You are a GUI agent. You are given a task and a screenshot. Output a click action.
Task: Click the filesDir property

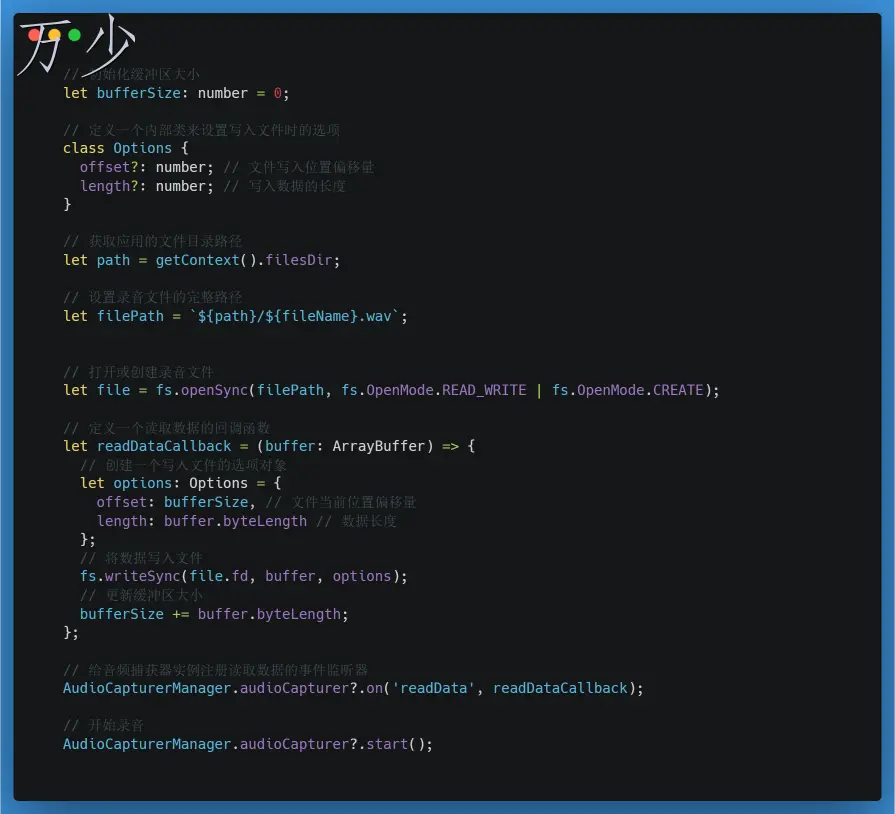(x=302, y=260)
